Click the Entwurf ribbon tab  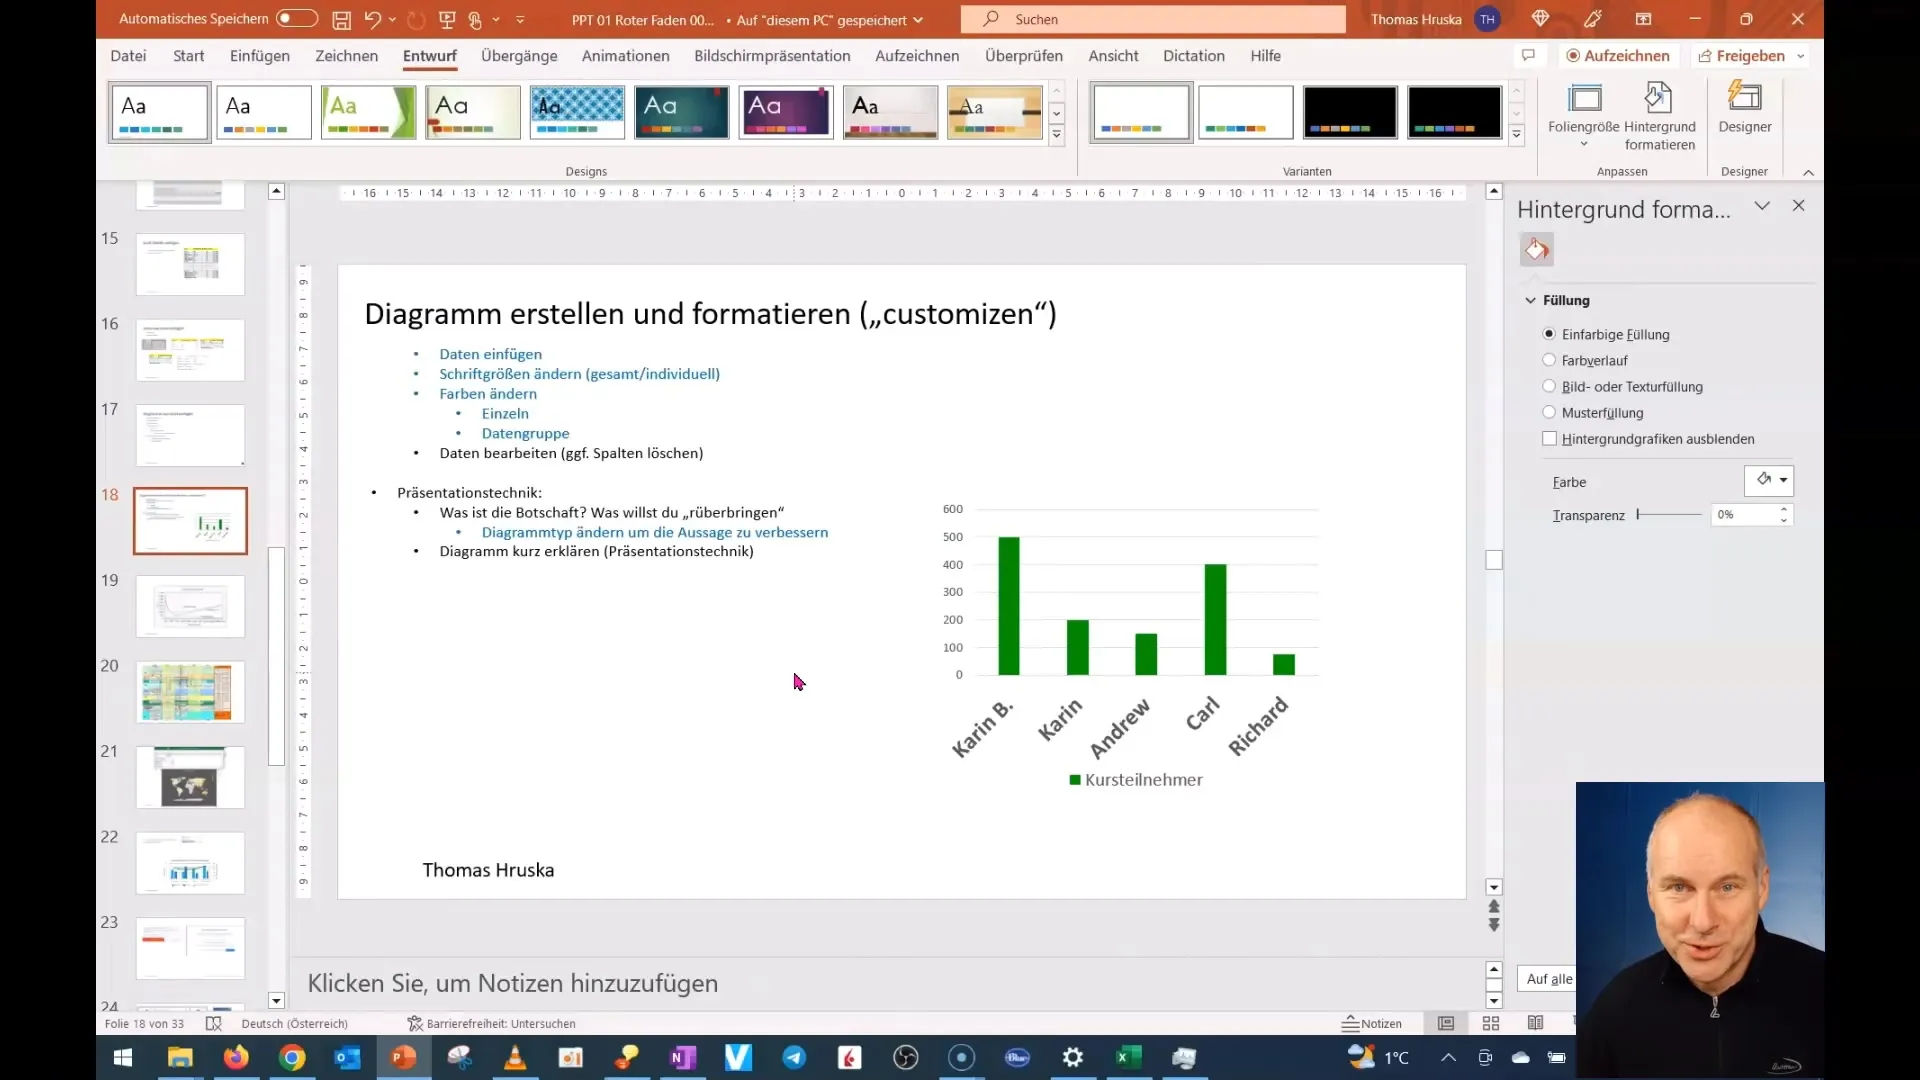(x=429, y=55)
